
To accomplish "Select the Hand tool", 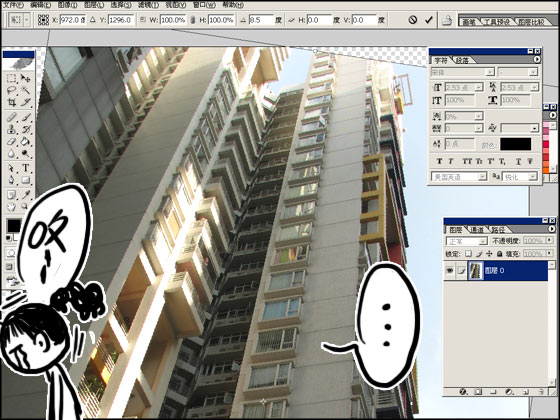I will click(x=12, y=206).
